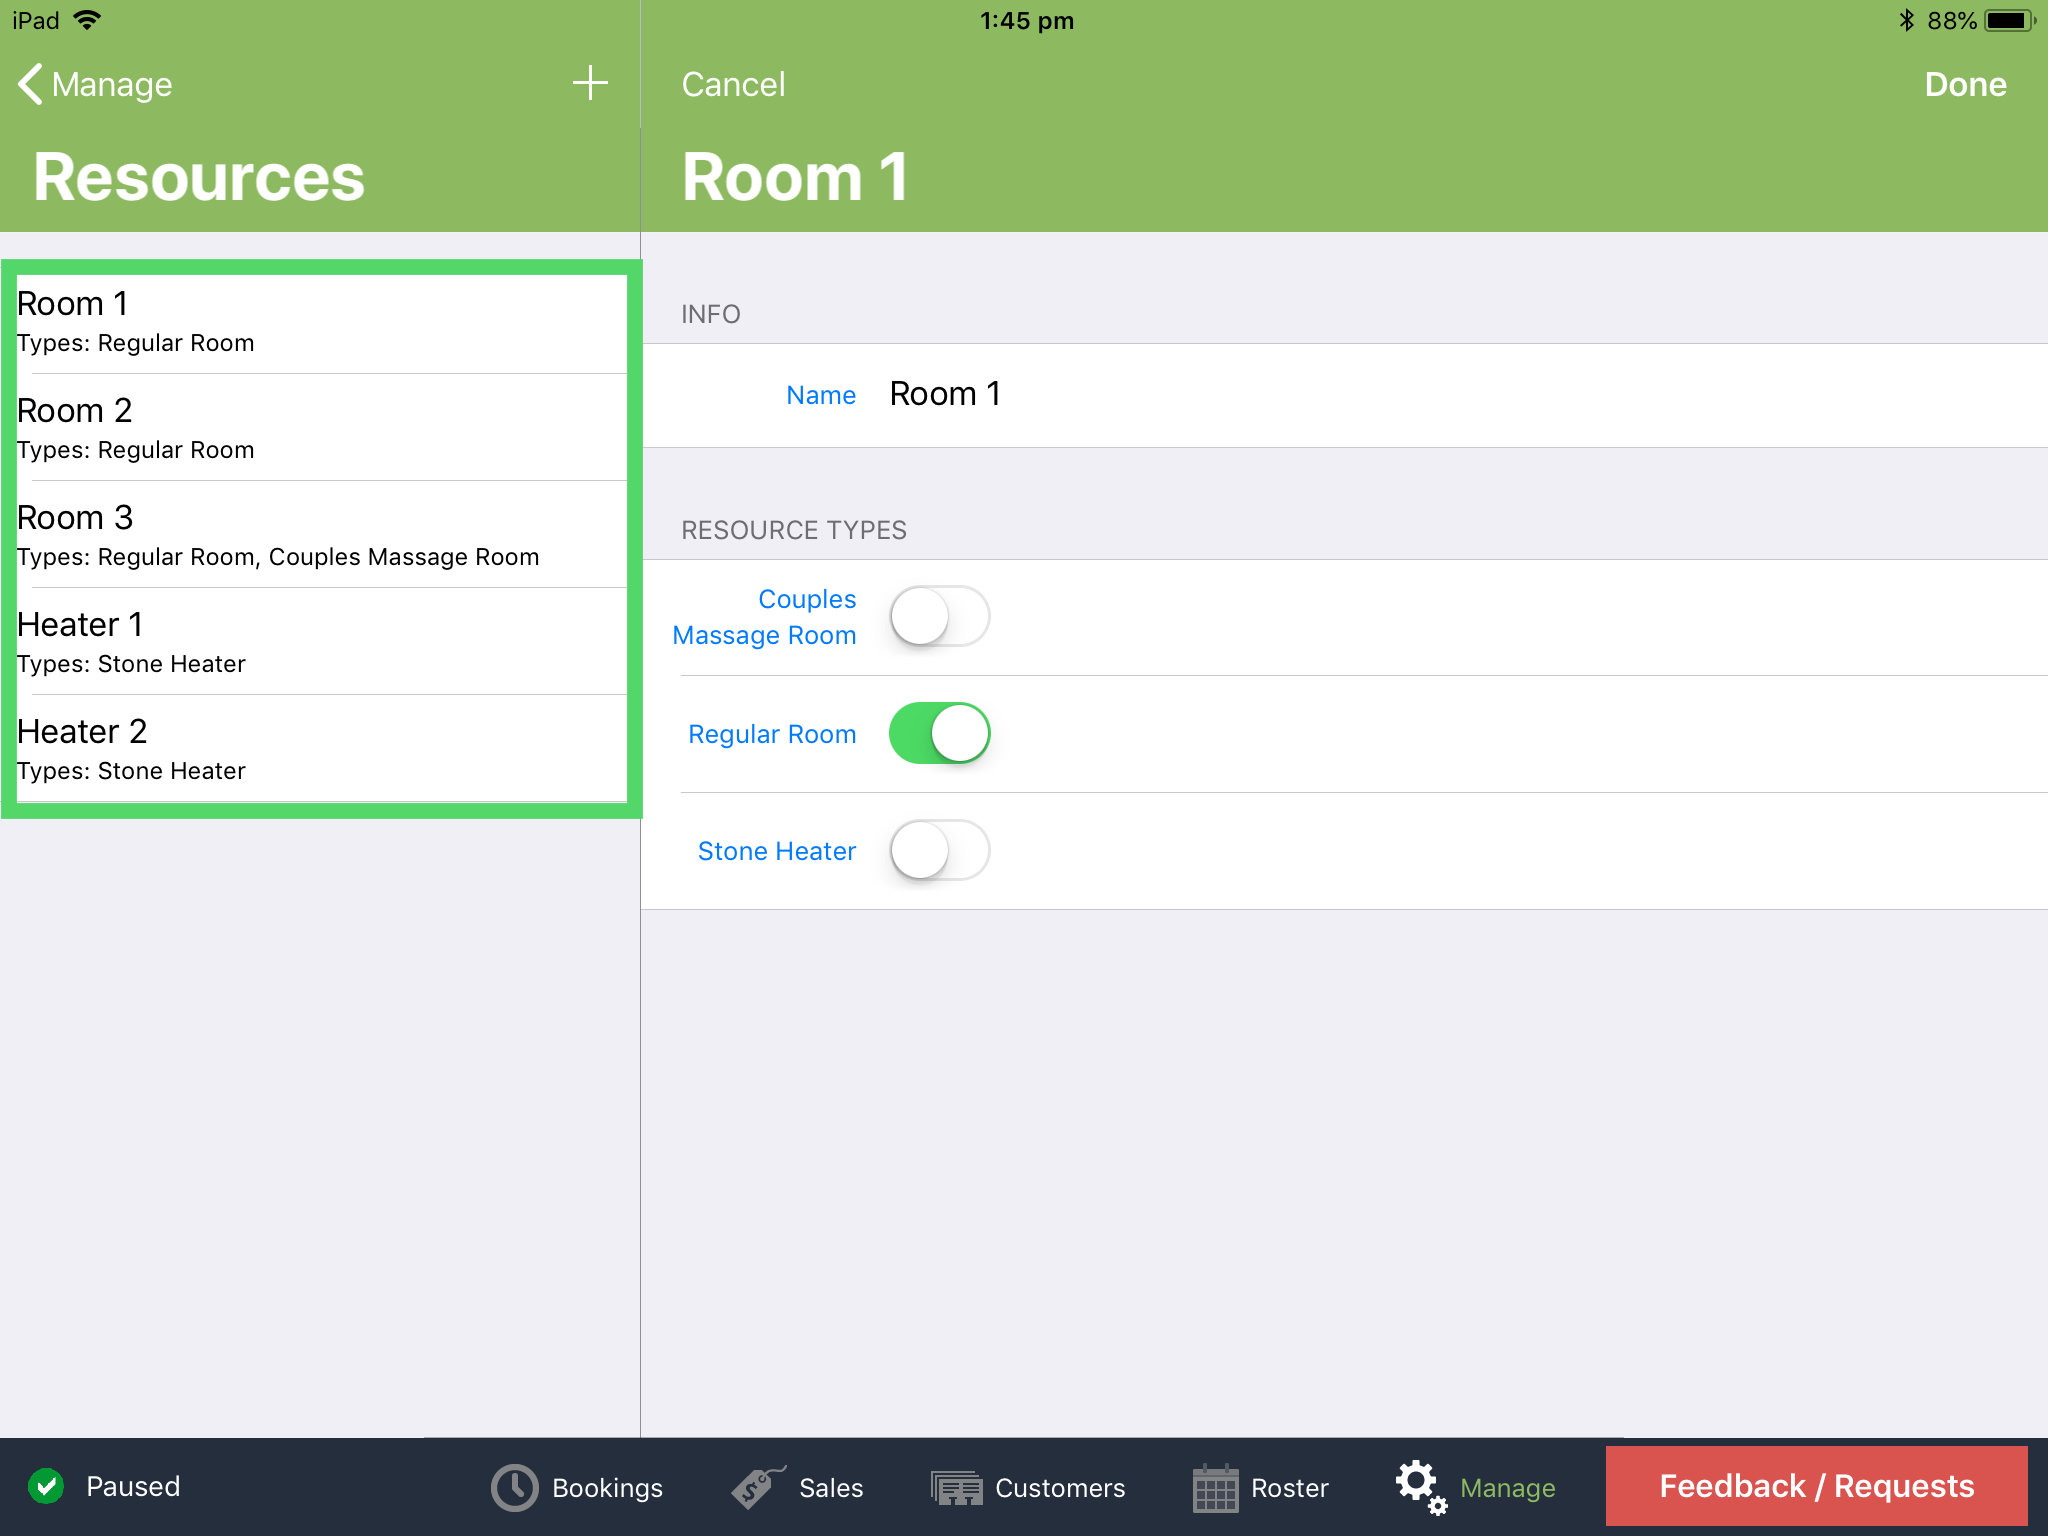Image resolution: width=2048 pixels, height=1536 pixels.
Task: Add a new resource with the plus icon
Action: (590, 84)
